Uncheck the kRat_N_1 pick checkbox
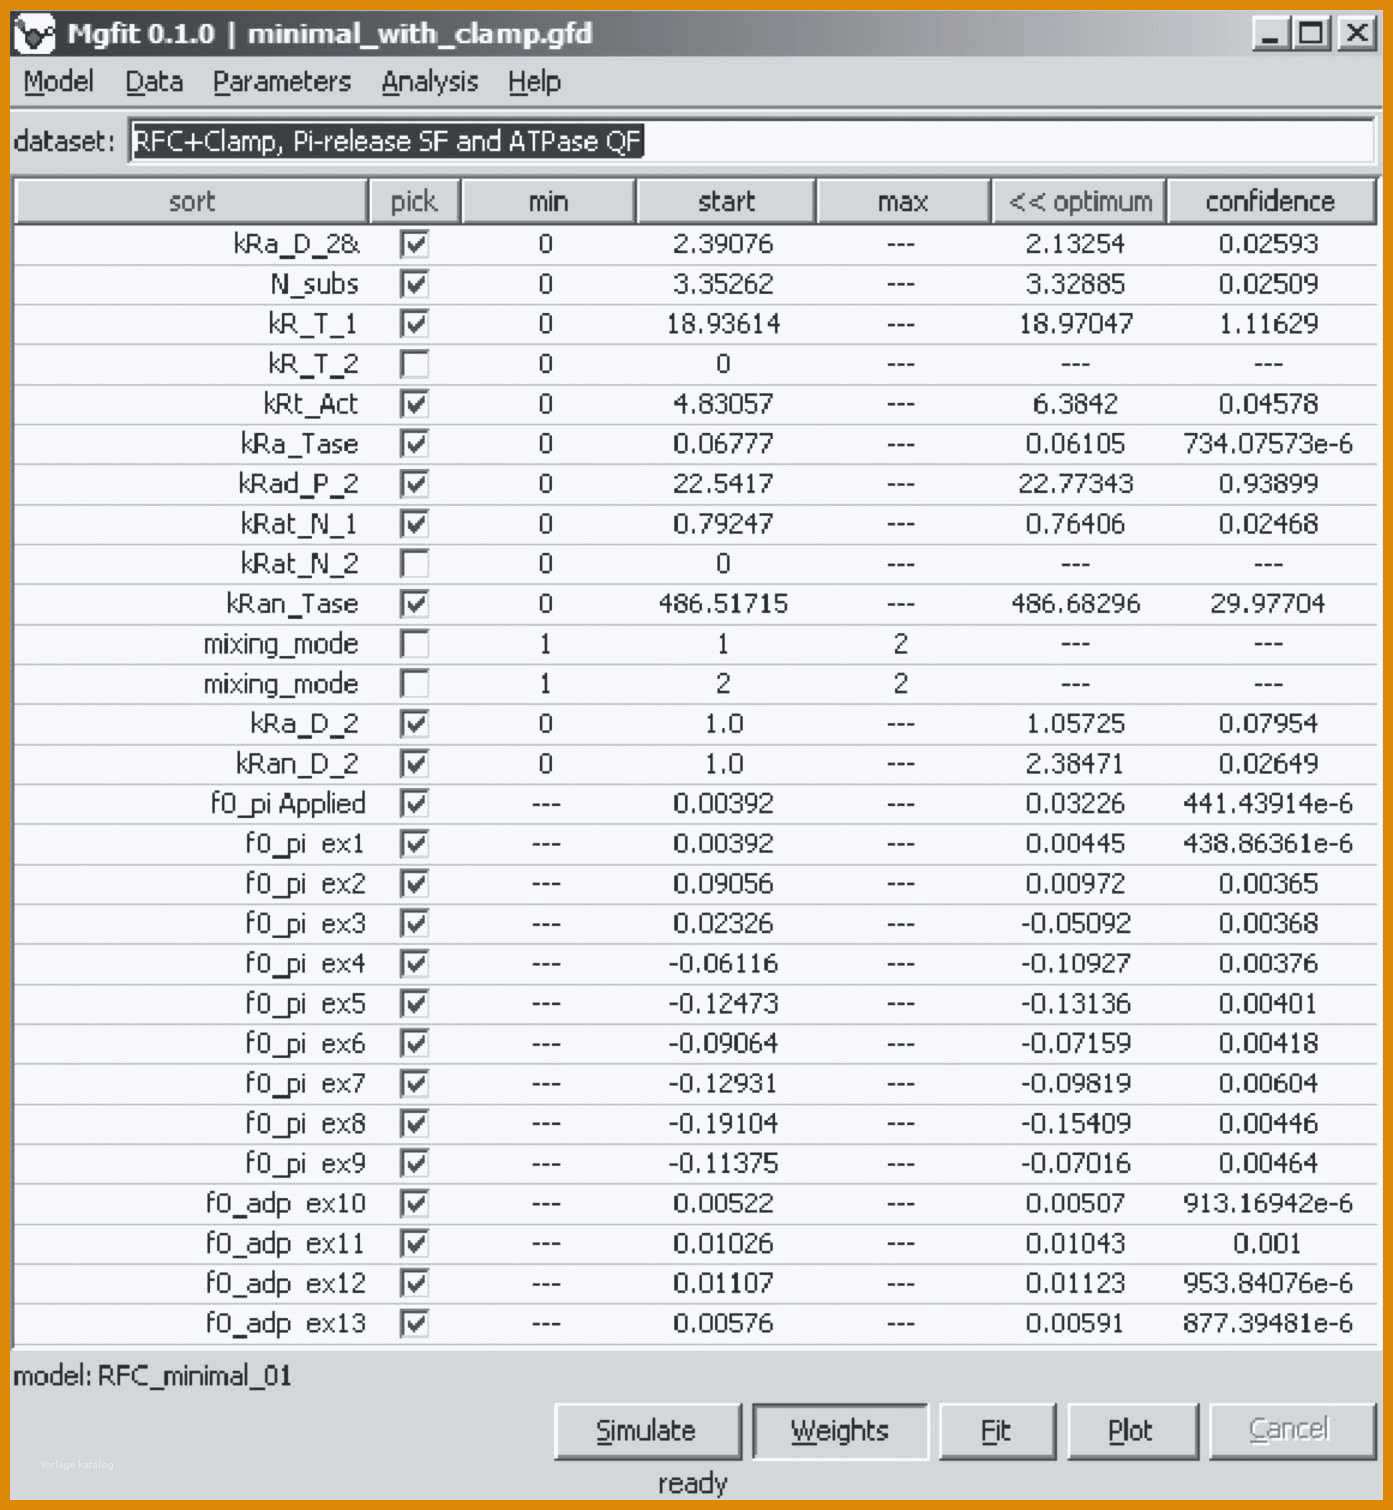 [x=414, y=524]
